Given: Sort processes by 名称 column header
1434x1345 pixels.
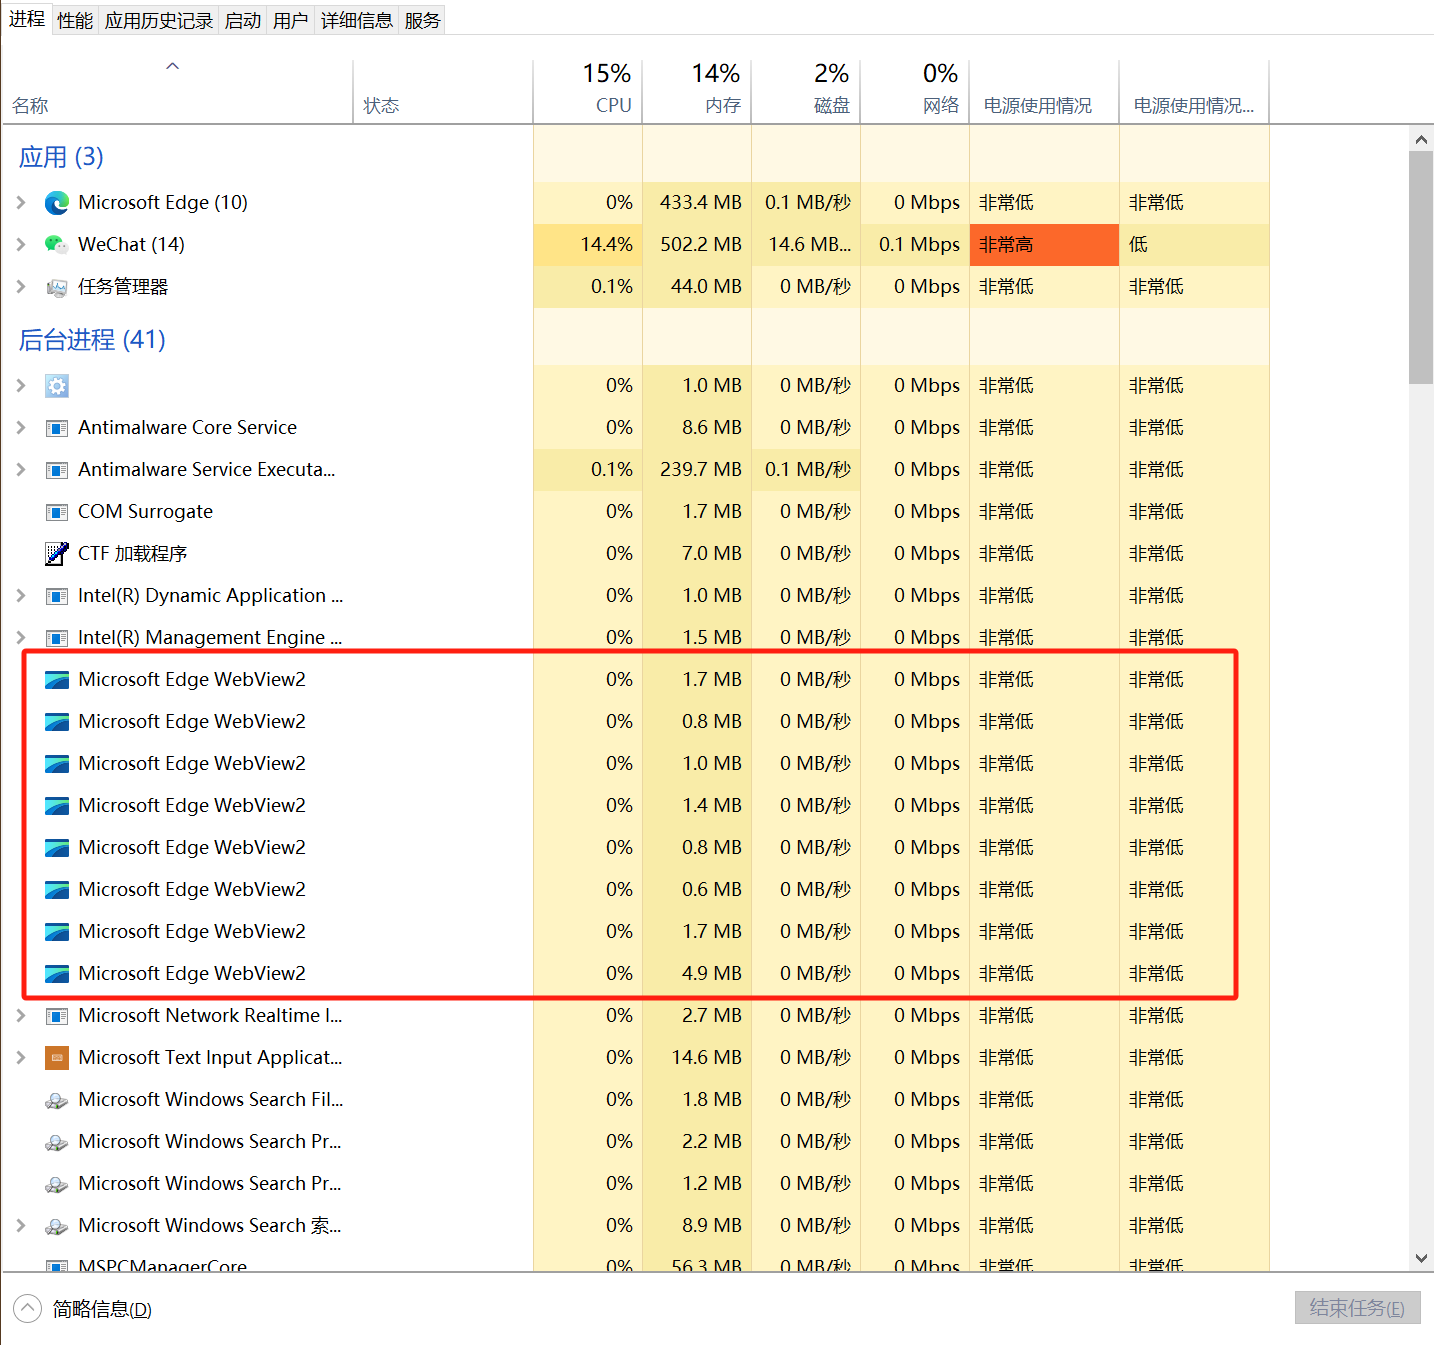Looking at the screenshot, I should click(x=178, y=90).
